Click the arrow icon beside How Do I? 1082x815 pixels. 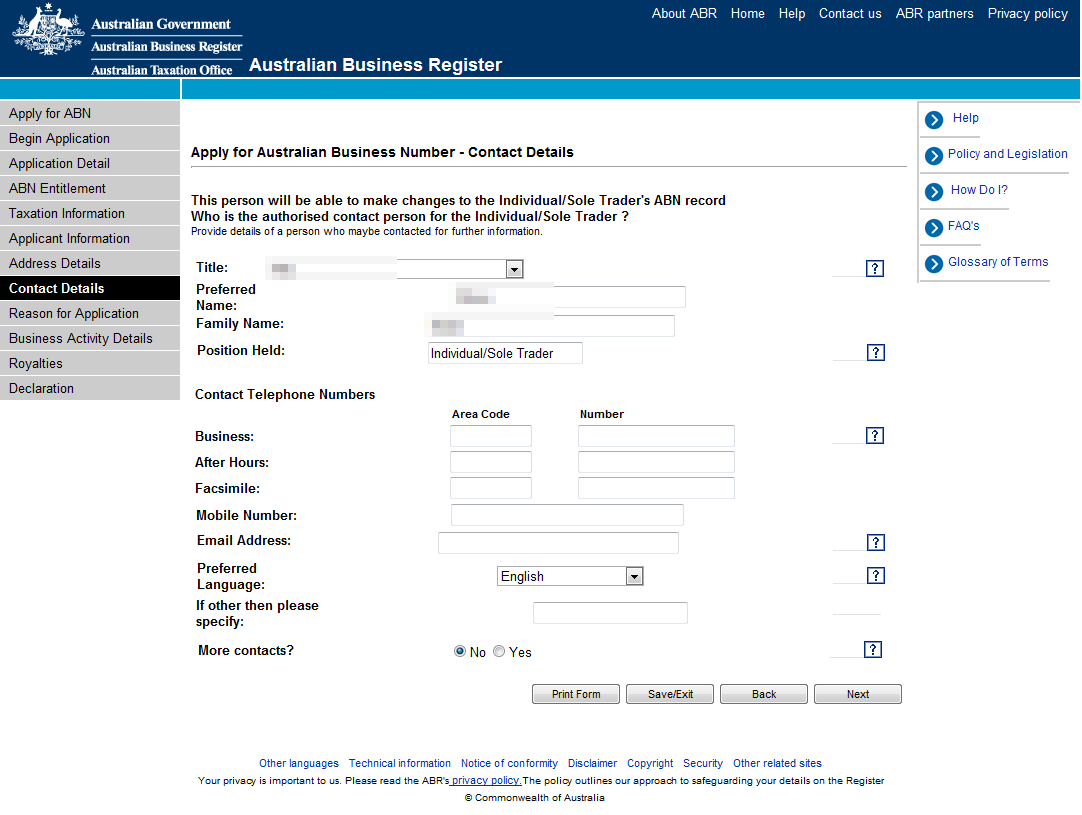coord(934,192)
